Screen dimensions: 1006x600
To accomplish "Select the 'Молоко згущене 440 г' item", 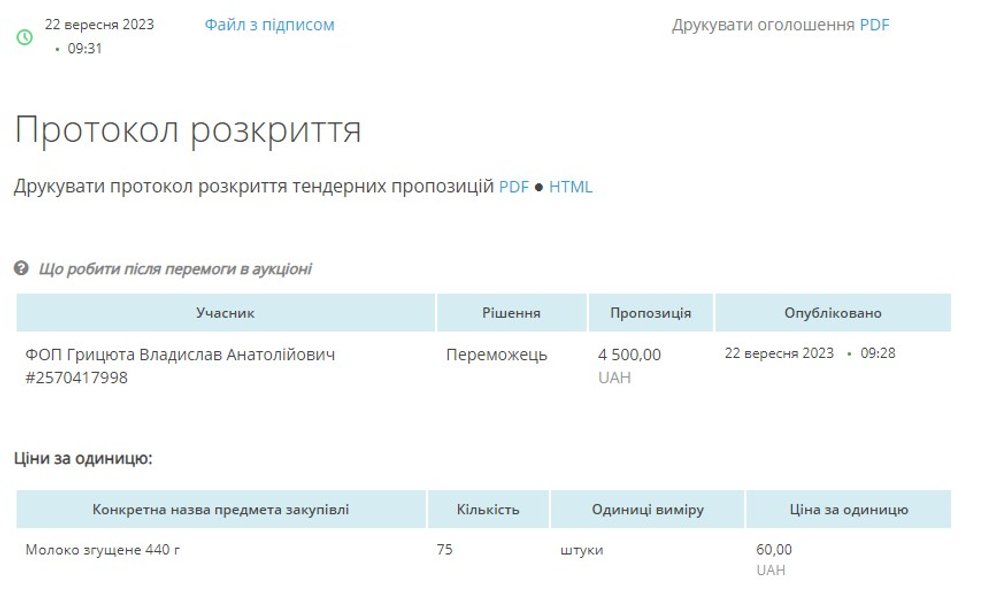I will click(x=103, y=550).
